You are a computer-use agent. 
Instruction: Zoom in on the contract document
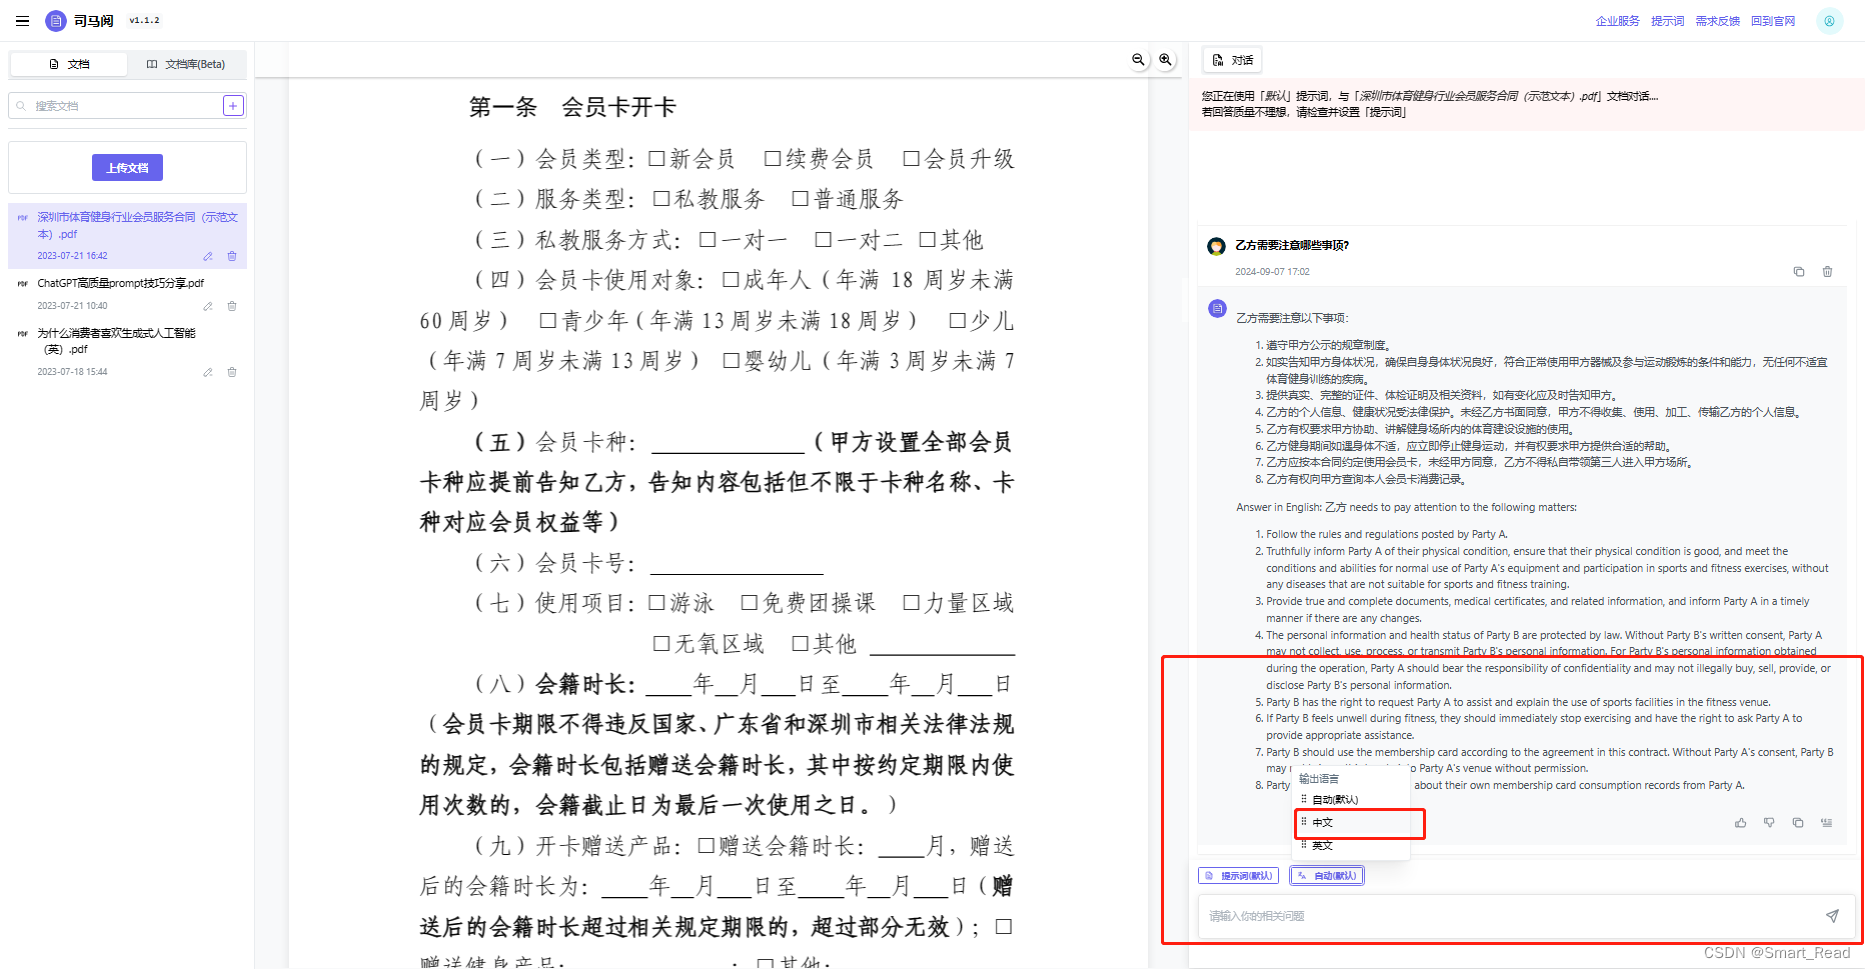pyautogui.click(x=1165, y=60)
